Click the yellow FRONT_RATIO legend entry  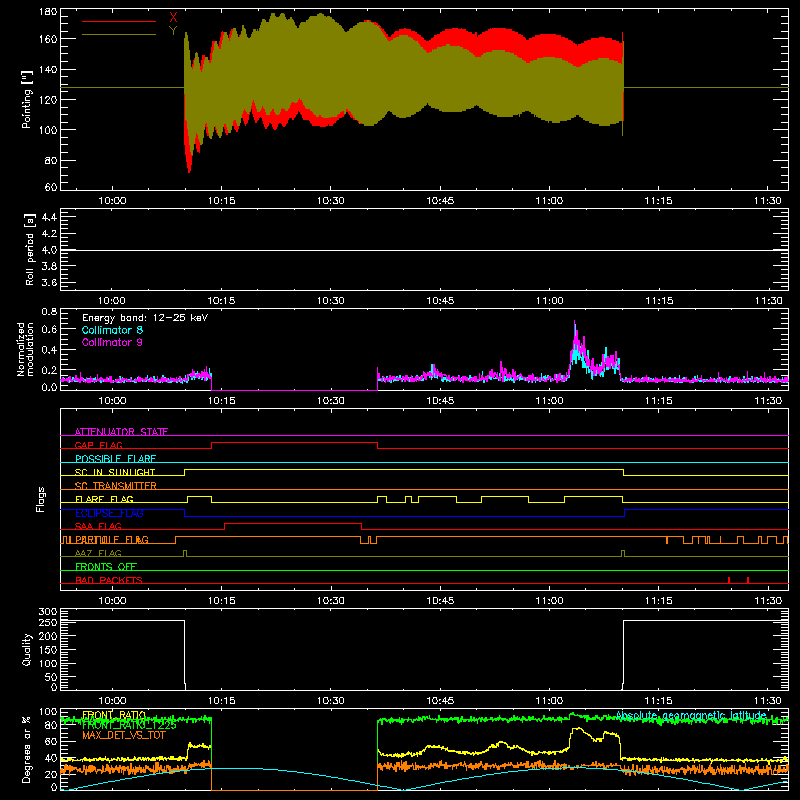point(114,715)
